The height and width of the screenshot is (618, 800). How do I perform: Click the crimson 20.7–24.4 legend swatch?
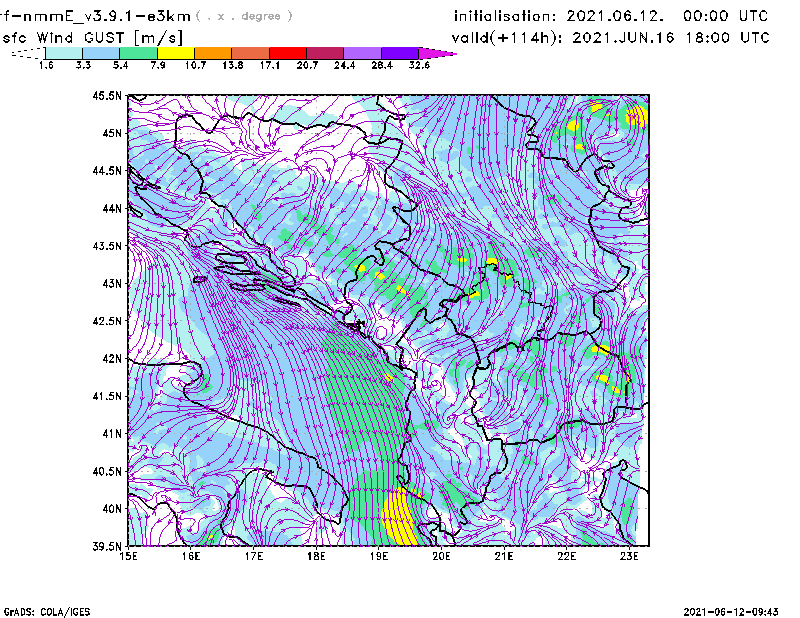325,53
